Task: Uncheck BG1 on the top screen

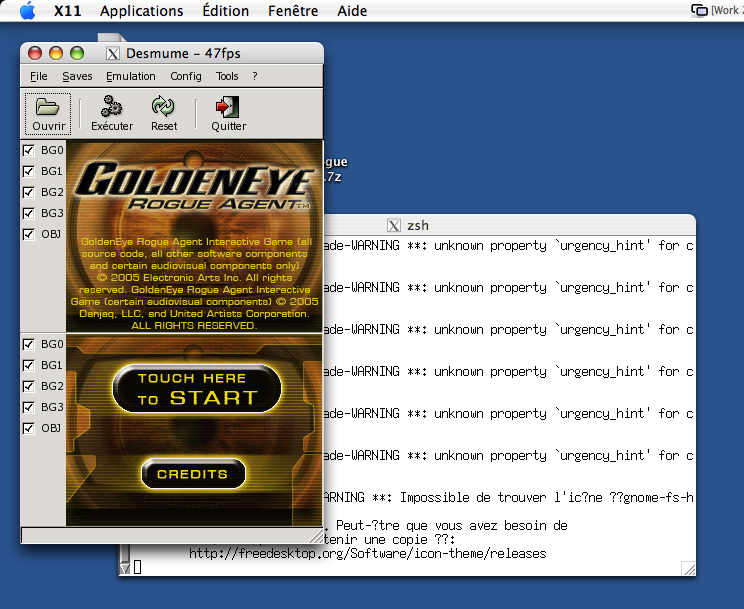Action: point(28,171)
